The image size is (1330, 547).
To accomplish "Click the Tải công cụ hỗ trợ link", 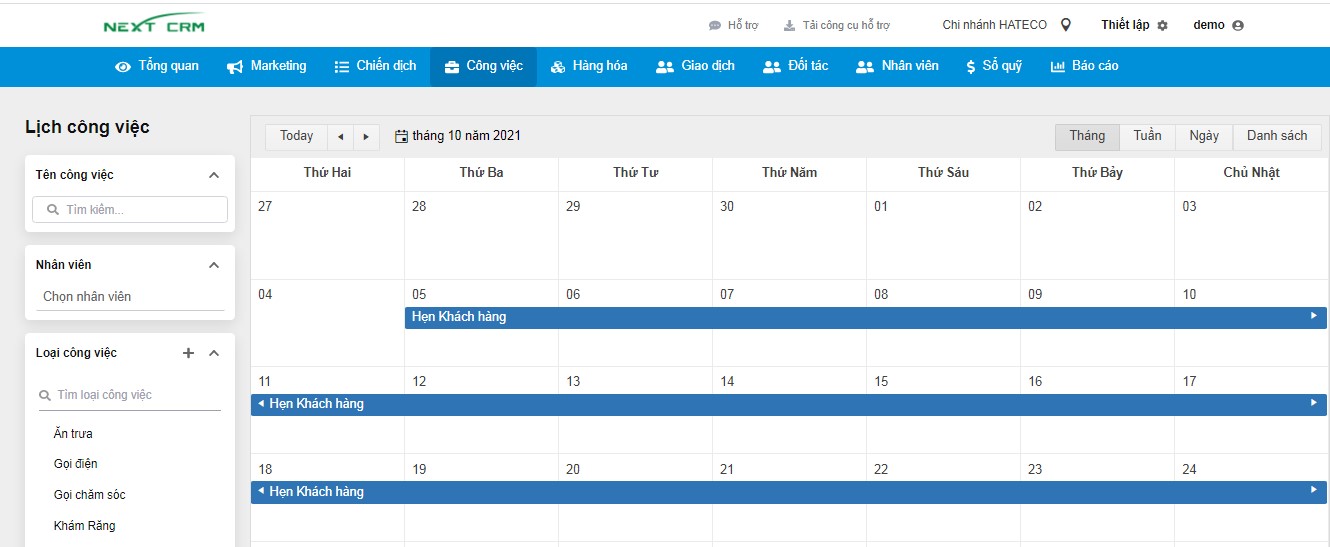I will coord(836,26).
